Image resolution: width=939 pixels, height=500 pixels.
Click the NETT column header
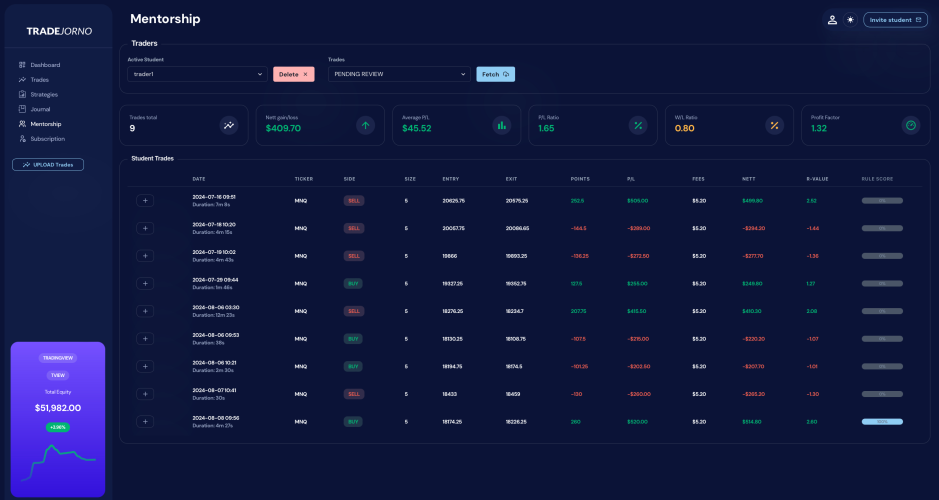[749, 179]
